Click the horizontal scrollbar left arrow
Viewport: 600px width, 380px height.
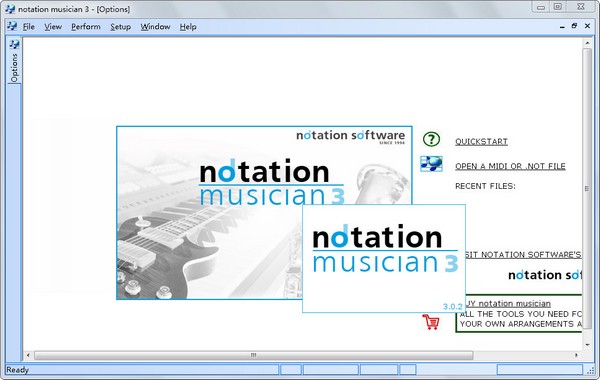pos(28,355)
